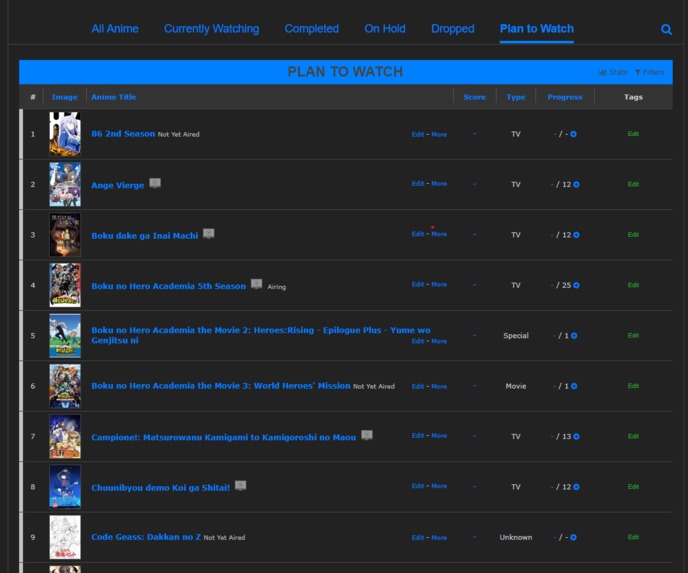Image resolution: width=688 pixels, height=573 pixels.
Task: Set score for Ange Vierge
Action: click(x=474, y=184)
